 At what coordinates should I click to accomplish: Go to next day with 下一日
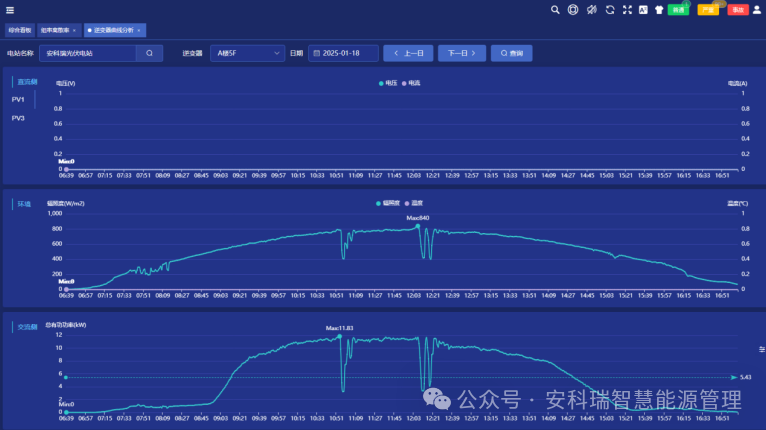pos(462,53)
